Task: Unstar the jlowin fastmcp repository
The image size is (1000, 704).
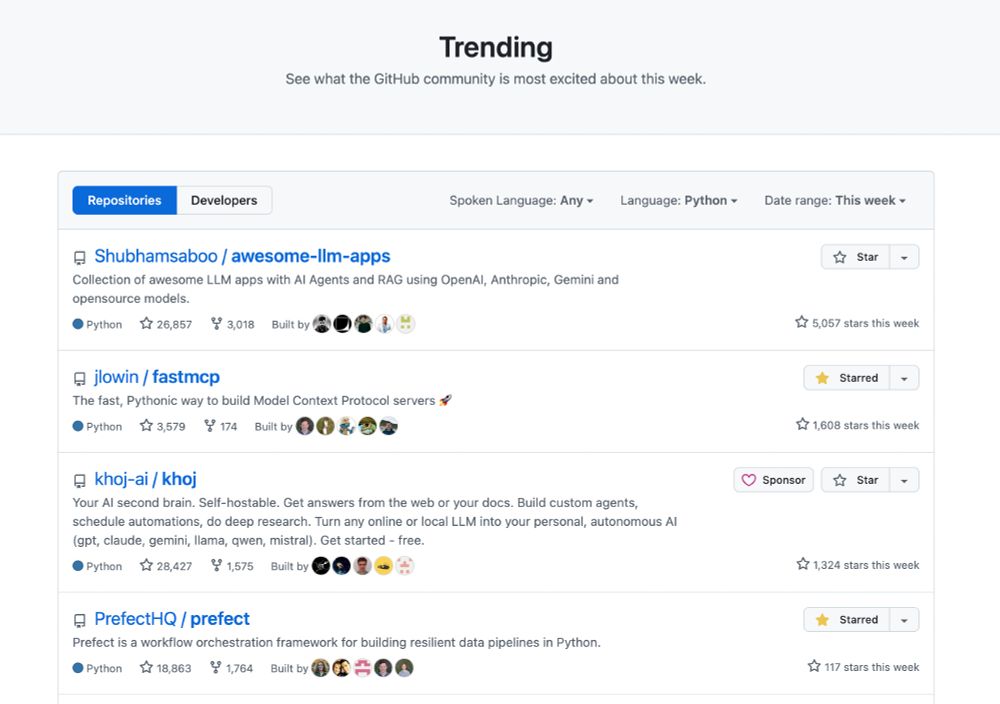Action: point(846,378)
